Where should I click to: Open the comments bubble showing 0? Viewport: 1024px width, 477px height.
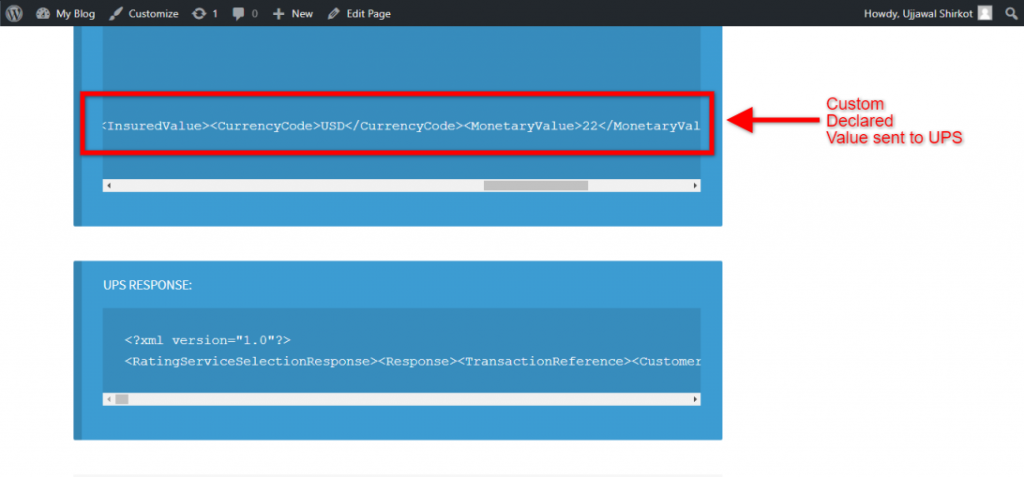(x=245, y=13)
